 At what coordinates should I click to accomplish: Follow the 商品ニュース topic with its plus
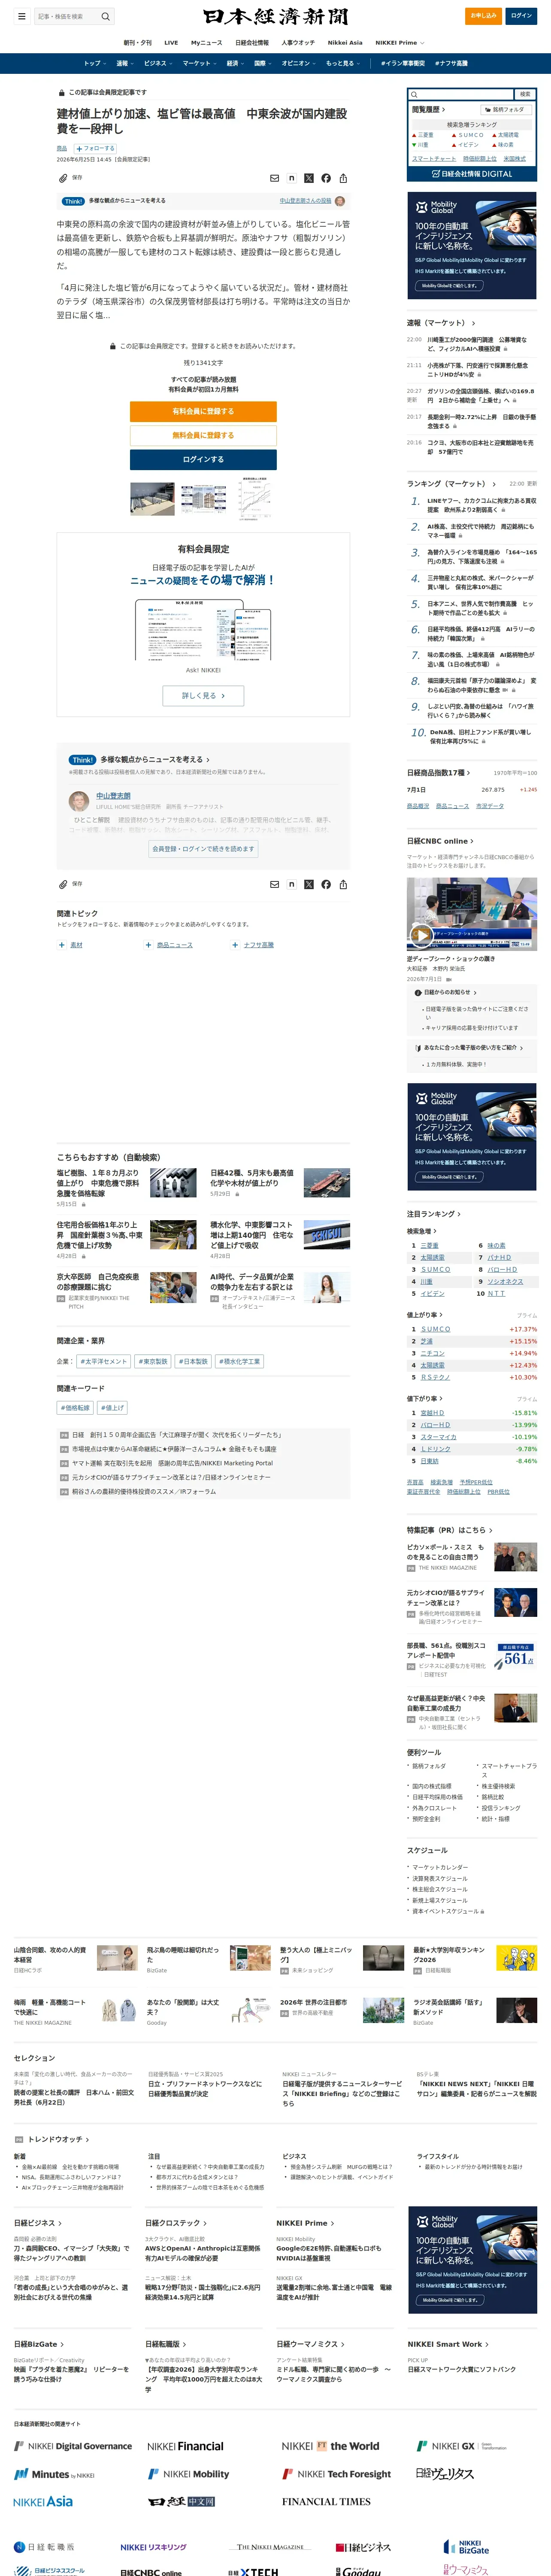(x=148, y=945)
